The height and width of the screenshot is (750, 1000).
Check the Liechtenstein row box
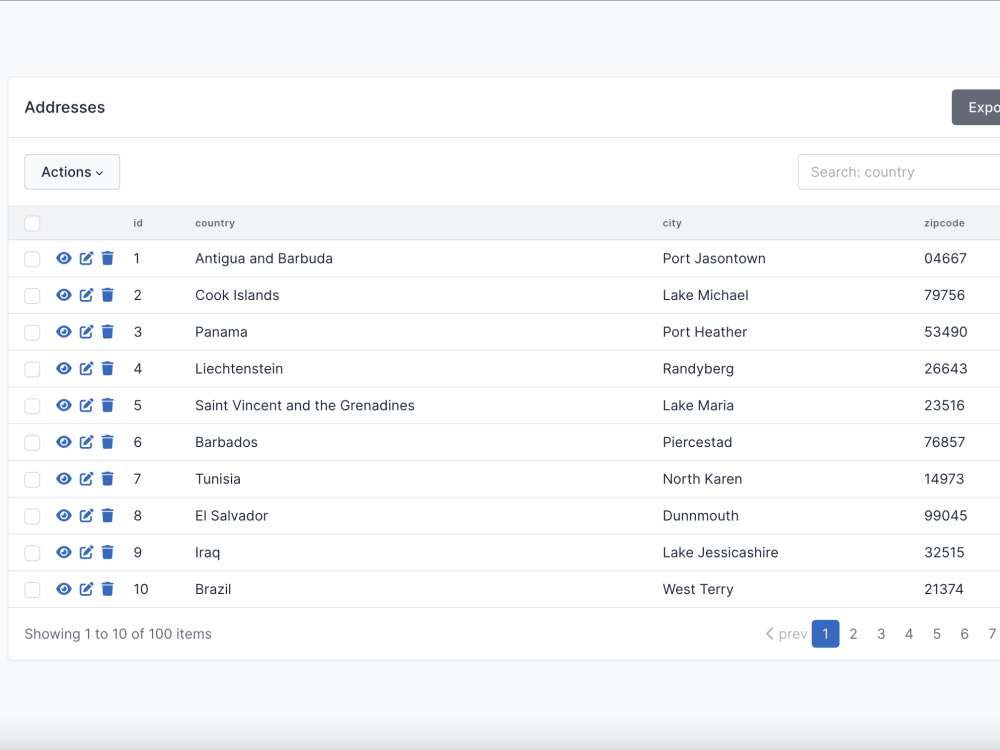pyautogui.click(x=32, y=369)
